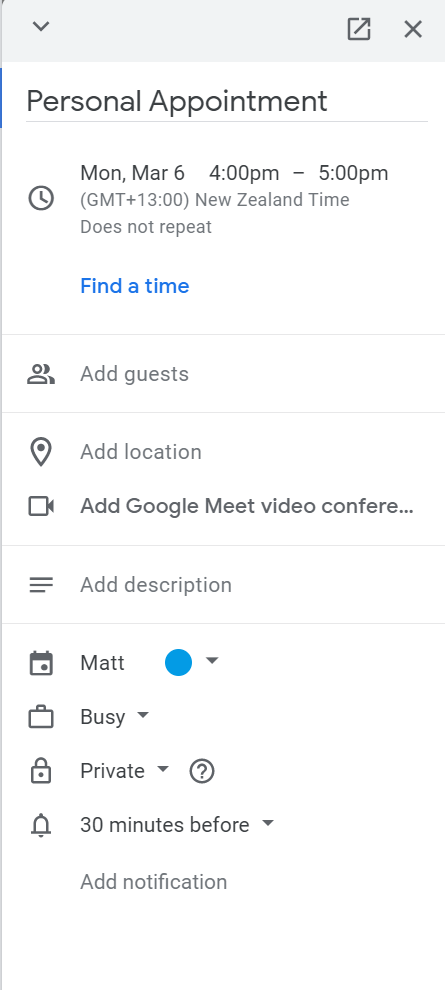Viewport: 445px width, 990px height.
Task: Edit the Personal Appointment title field
Action: coord(227,101)
